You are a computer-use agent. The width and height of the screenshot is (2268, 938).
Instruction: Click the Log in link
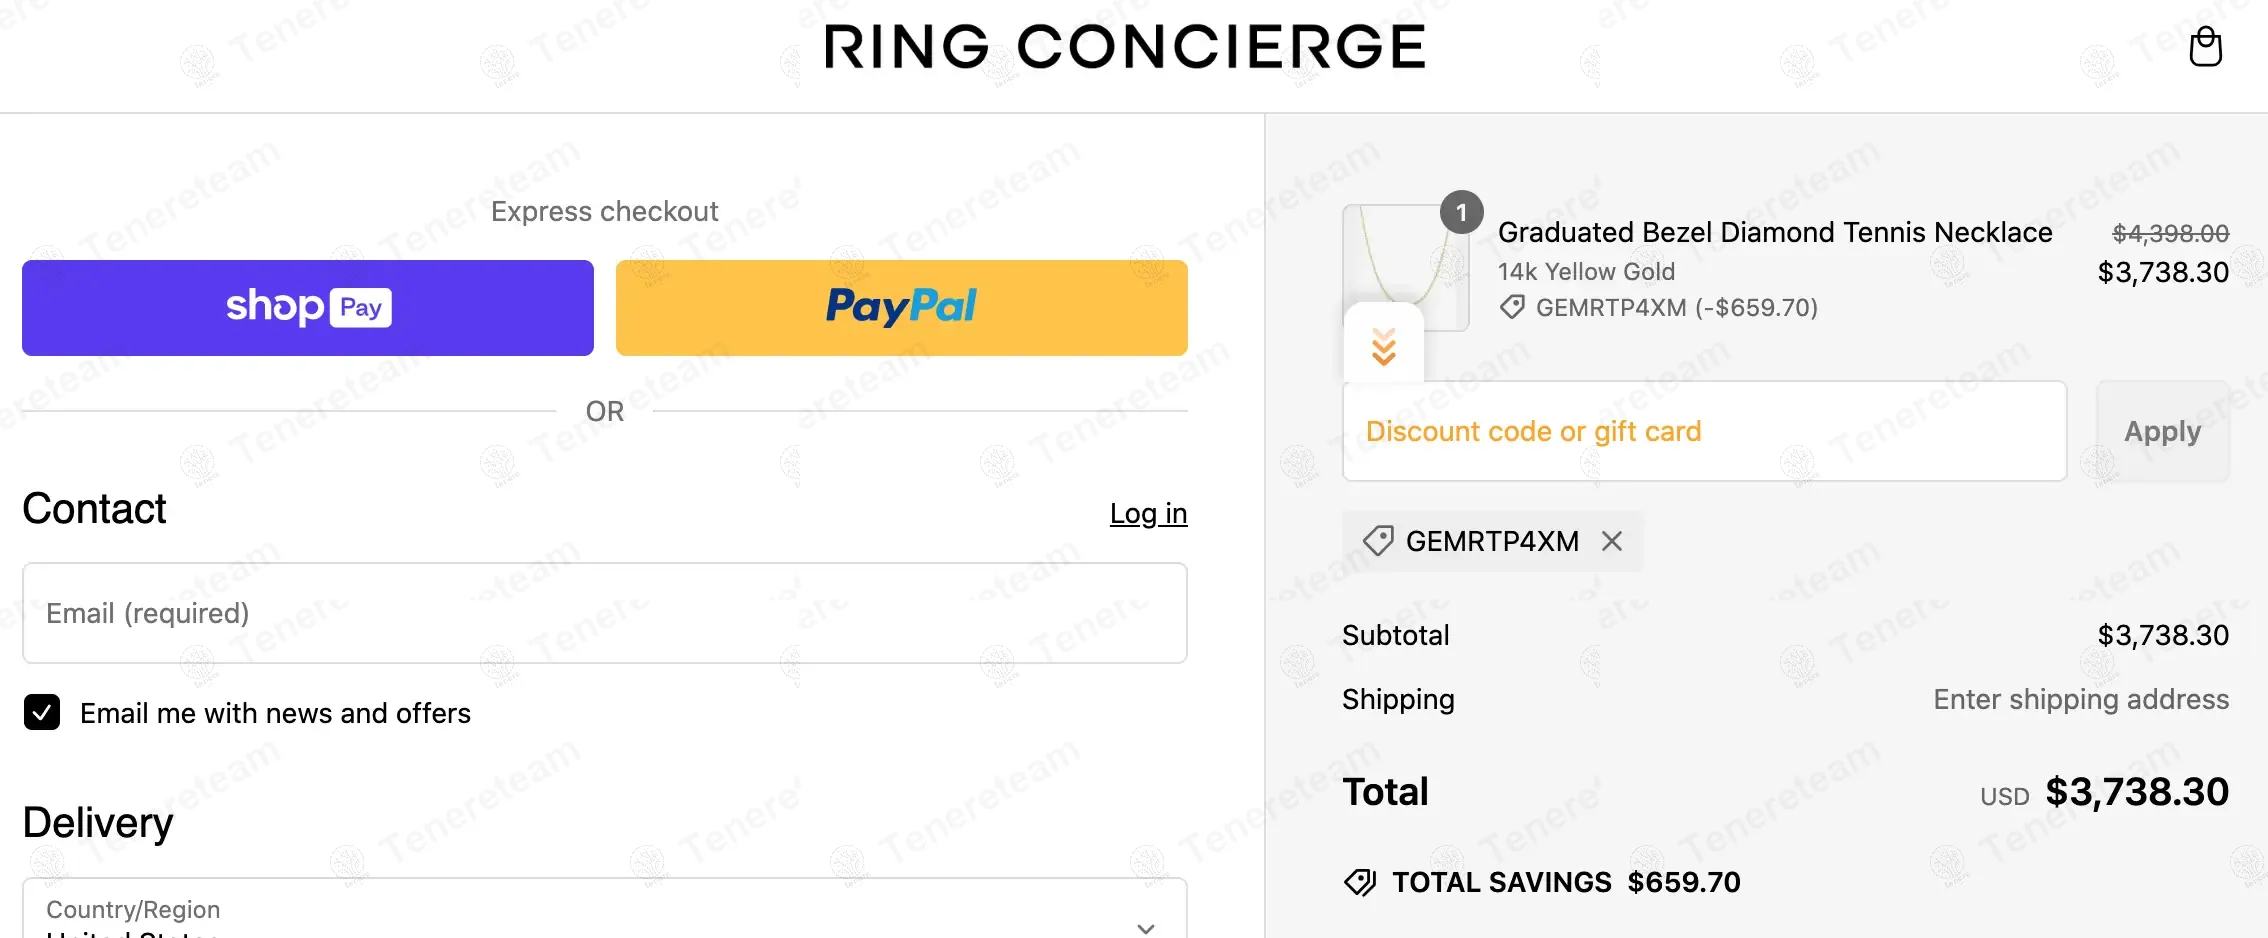coord(1148,513)
